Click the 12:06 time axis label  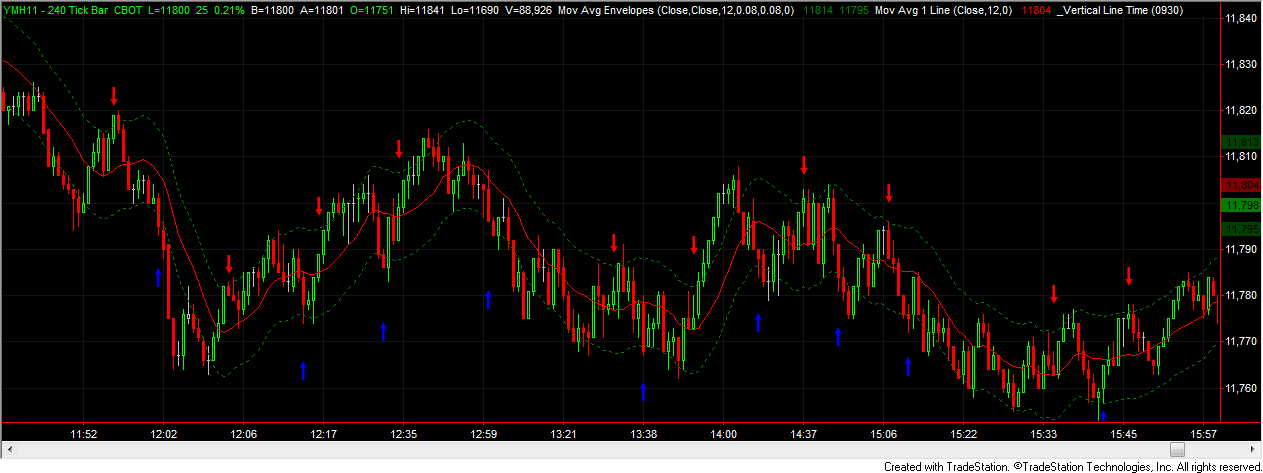(243, 434)
